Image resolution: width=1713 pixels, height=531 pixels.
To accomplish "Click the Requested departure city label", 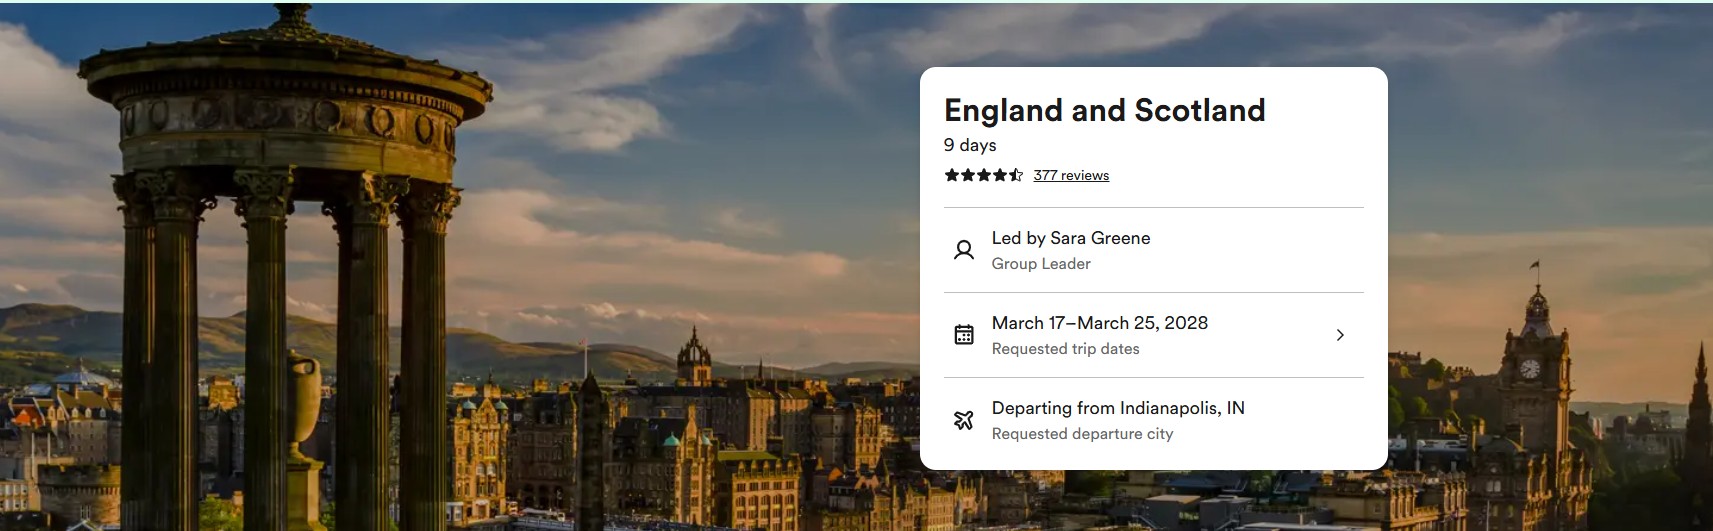I will click(x=1082, y=434).
